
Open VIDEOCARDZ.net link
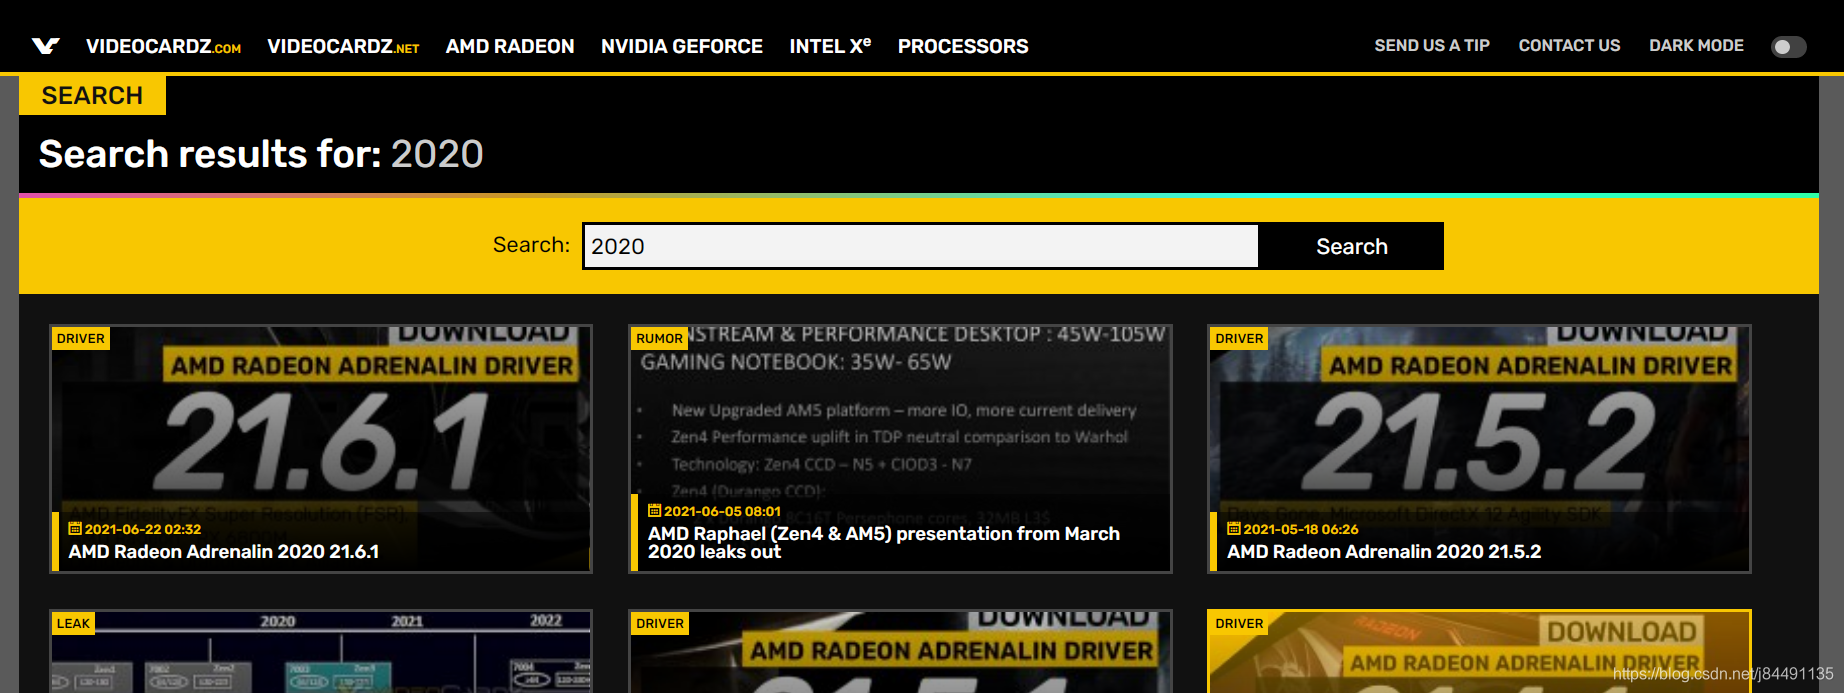(343, 46)
